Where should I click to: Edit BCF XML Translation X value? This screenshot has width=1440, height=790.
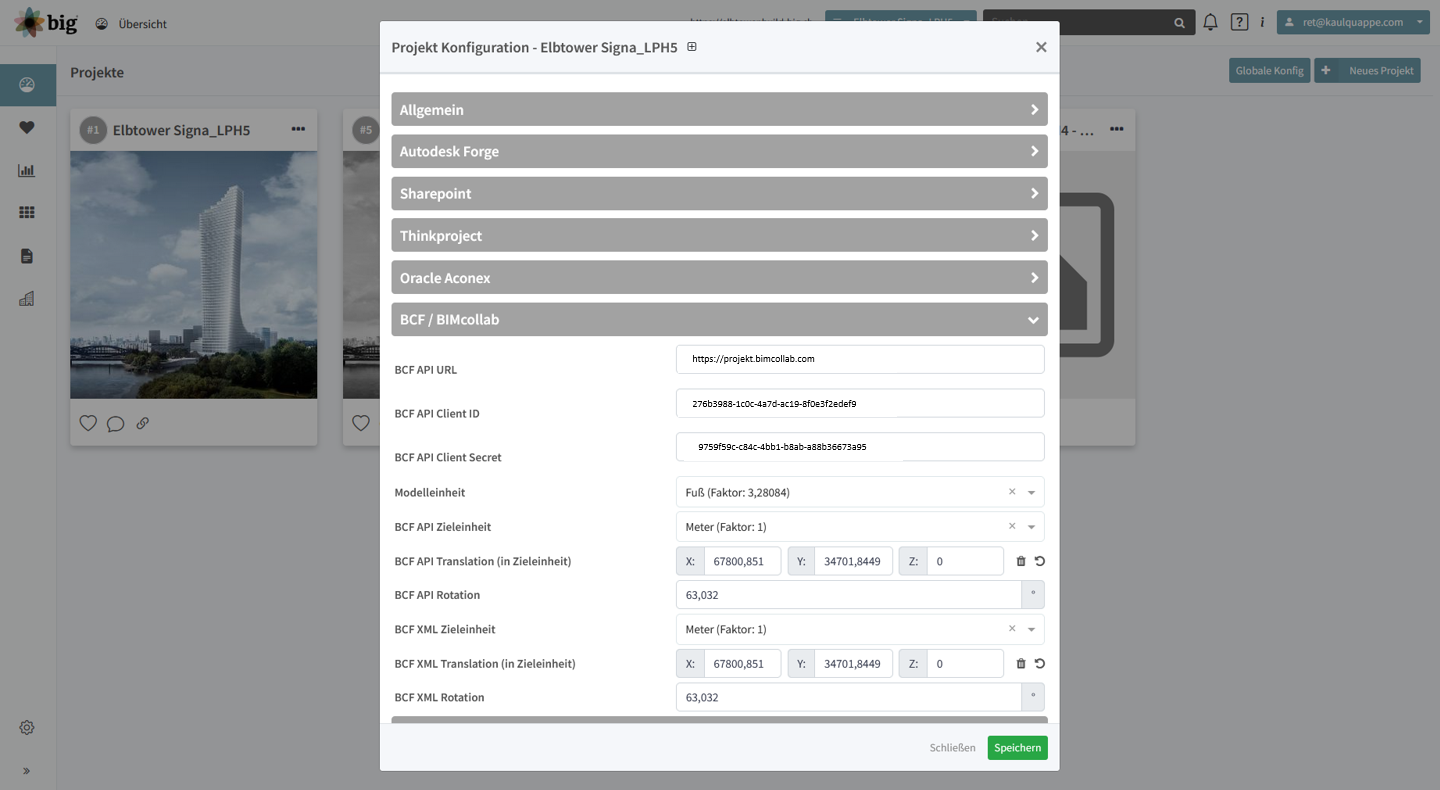pos(742,663)
